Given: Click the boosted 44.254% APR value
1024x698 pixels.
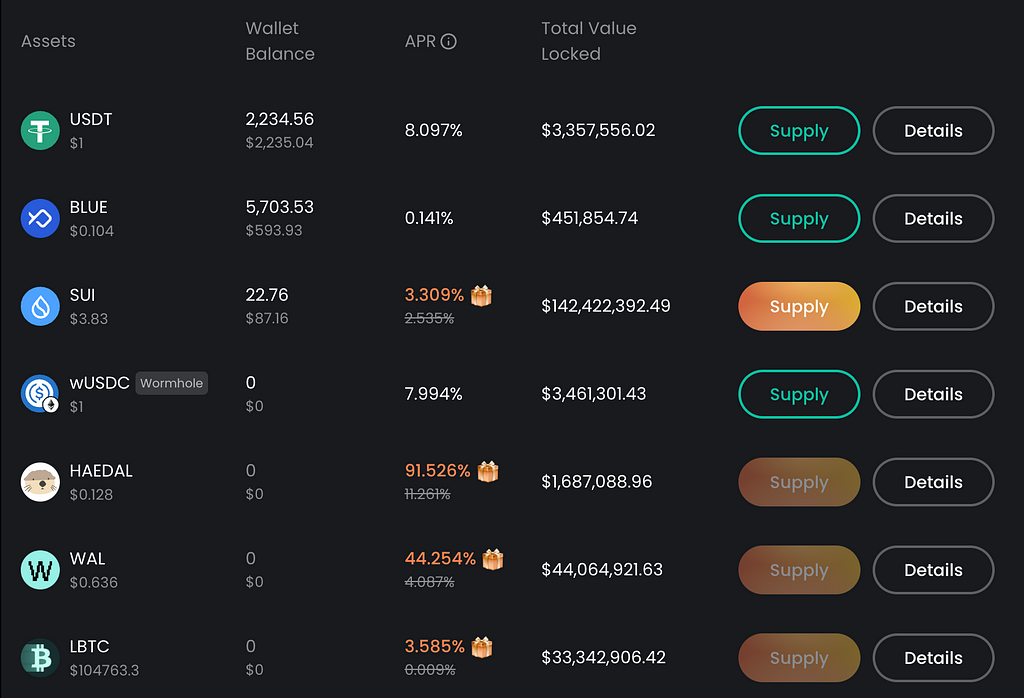Looking at the screenshot, I should click(x=440, y=559).
